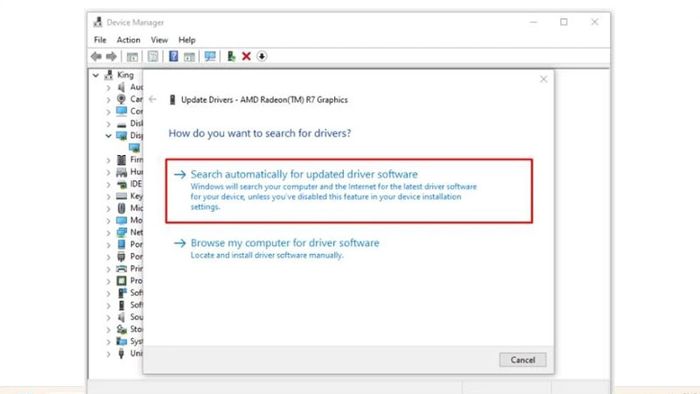Choose Browse my computer for driver software
The image size is (700, 394).
pyautogui.click(x=285, y=243)
